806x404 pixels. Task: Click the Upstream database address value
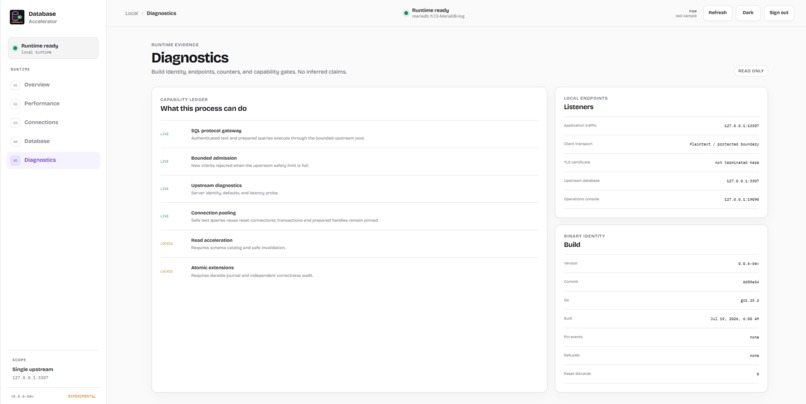[x=743, y=181]
